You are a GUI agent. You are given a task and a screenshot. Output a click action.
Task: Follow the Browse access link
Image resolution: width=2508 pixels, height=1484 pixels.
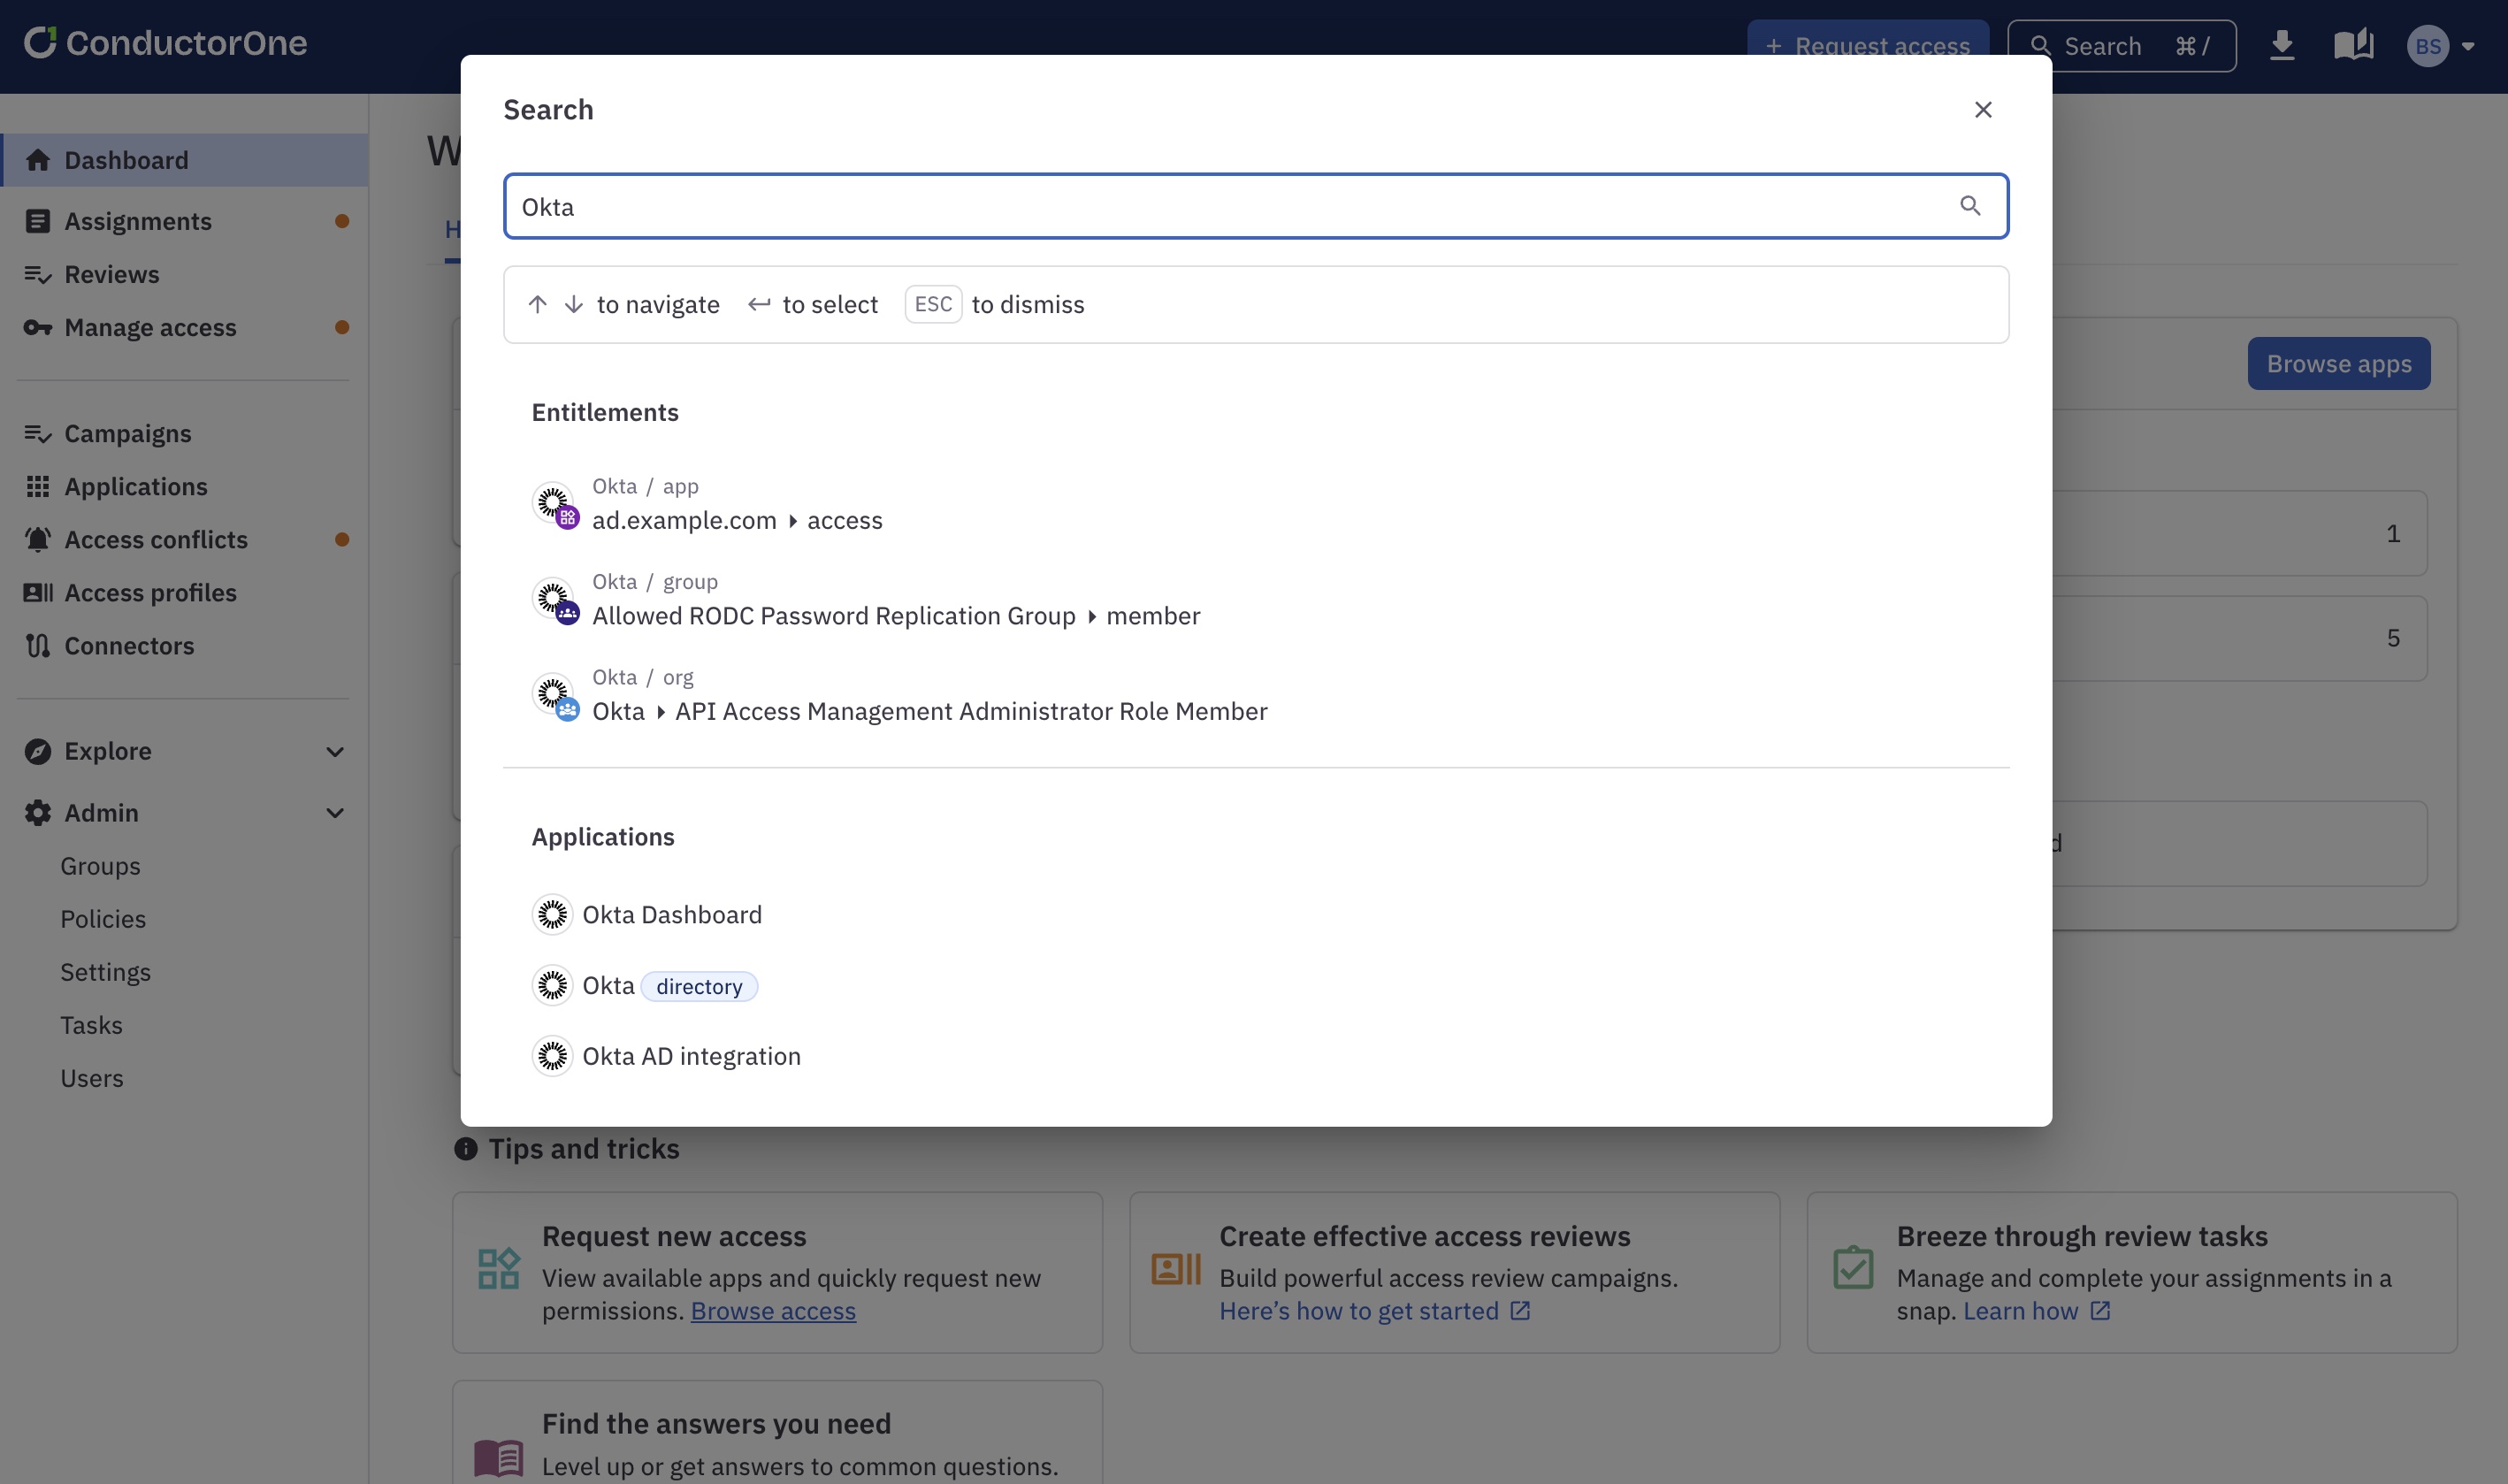tap(772, 1310)
